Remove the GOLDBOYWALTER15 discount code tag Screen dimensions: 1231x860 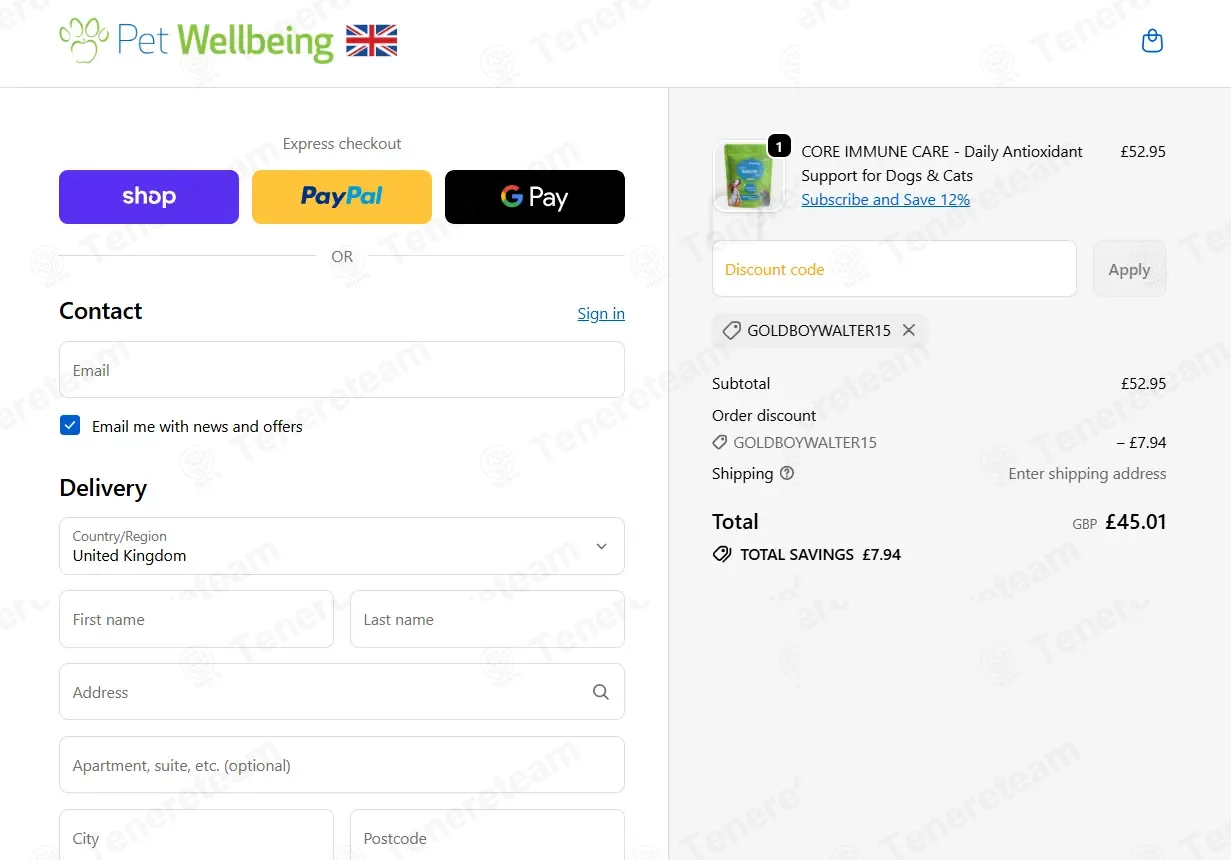pos(909,330)
